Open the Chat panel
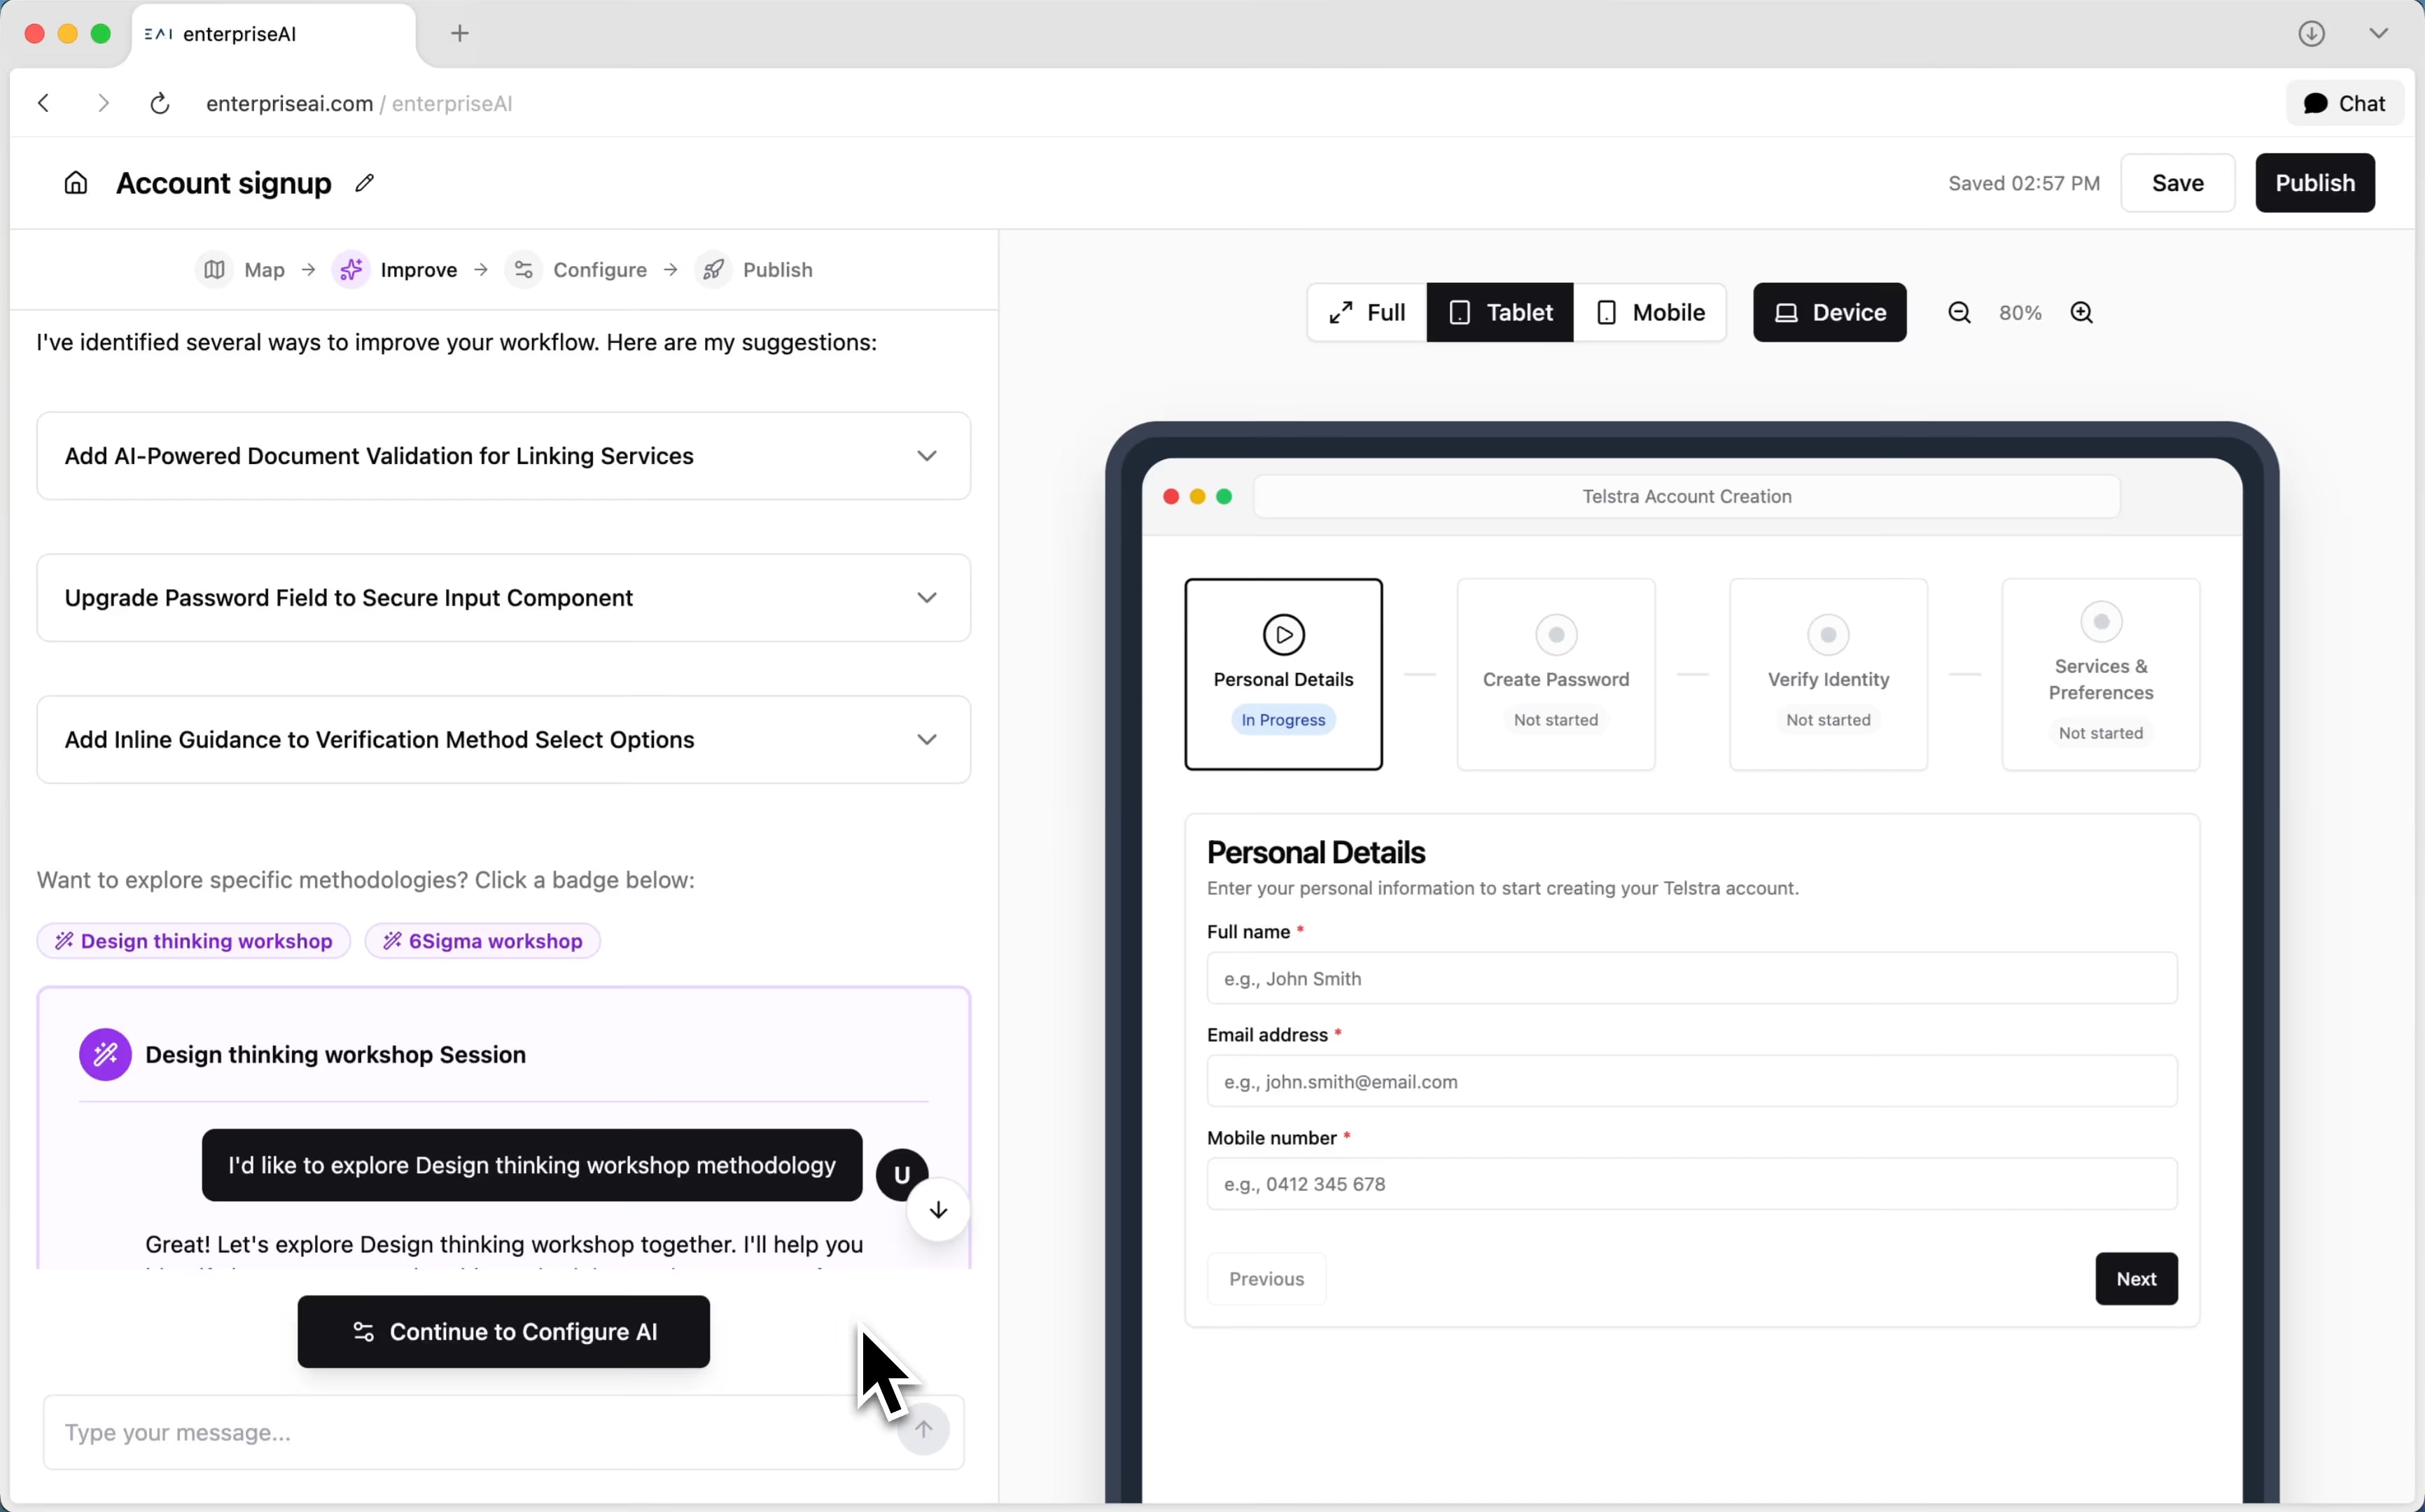 click(x=2345, y=103)
